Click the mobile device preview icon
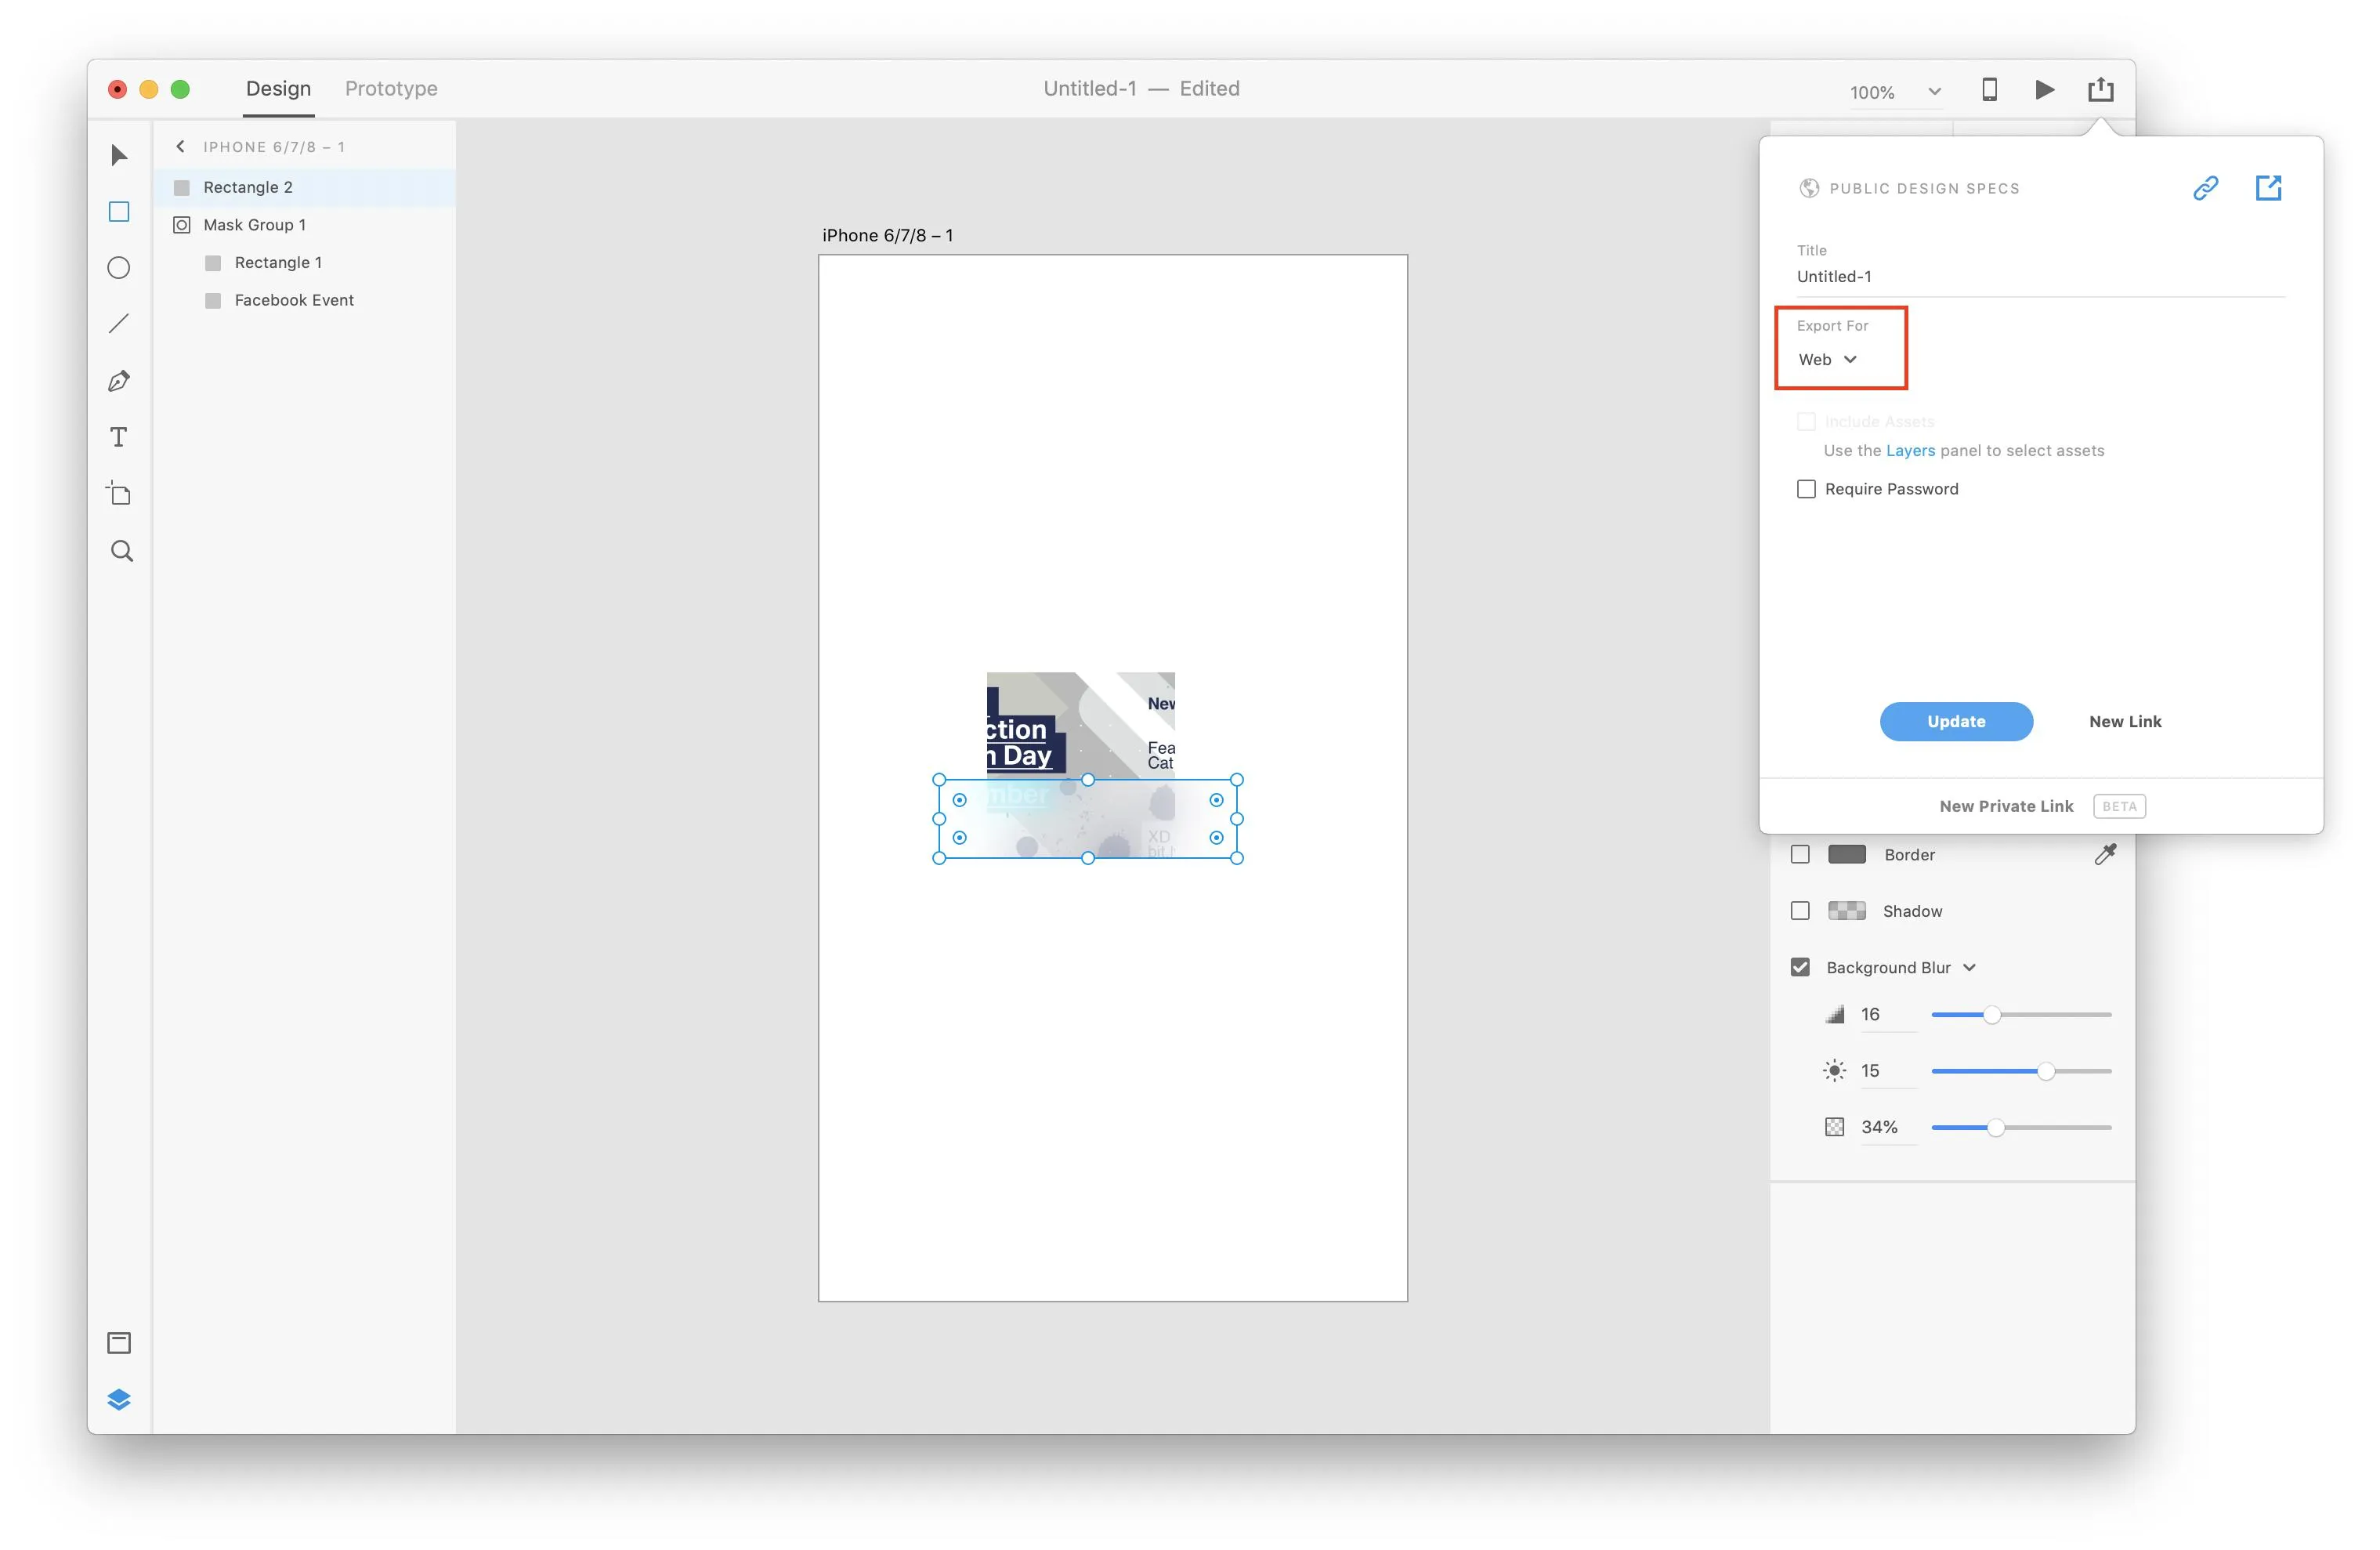This screenshot has width=2380, height=1550. pos(1989,90)
